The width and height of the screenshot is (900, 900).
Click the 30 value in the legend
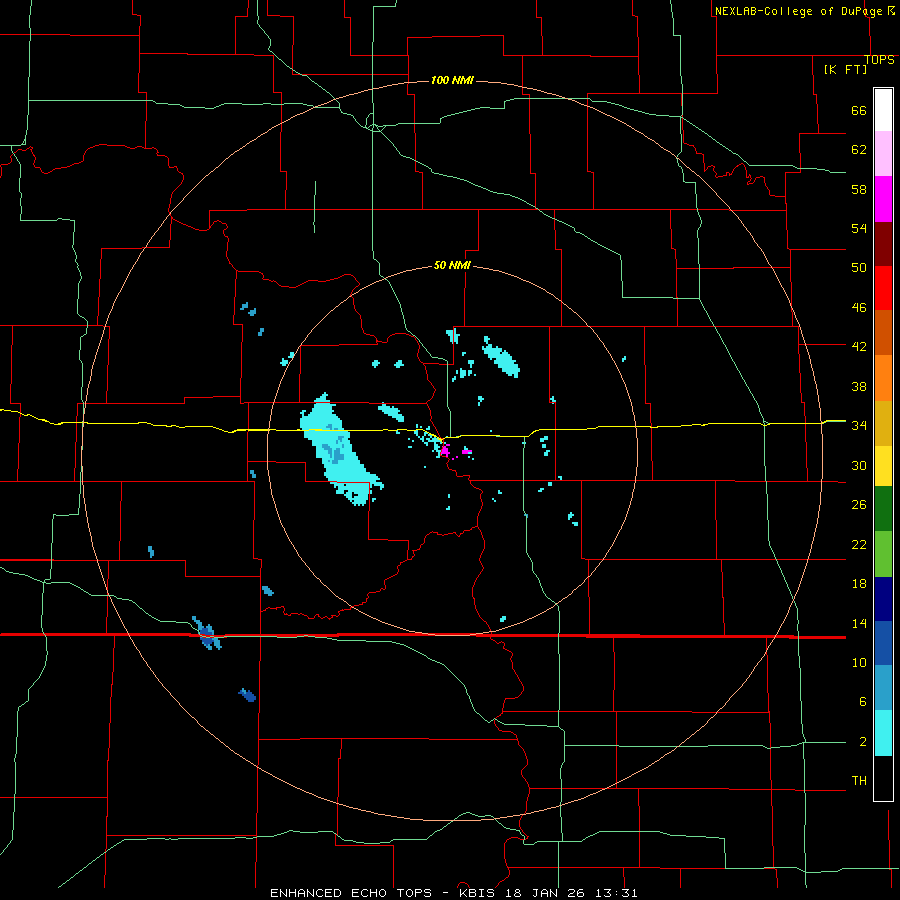[859, 465]
